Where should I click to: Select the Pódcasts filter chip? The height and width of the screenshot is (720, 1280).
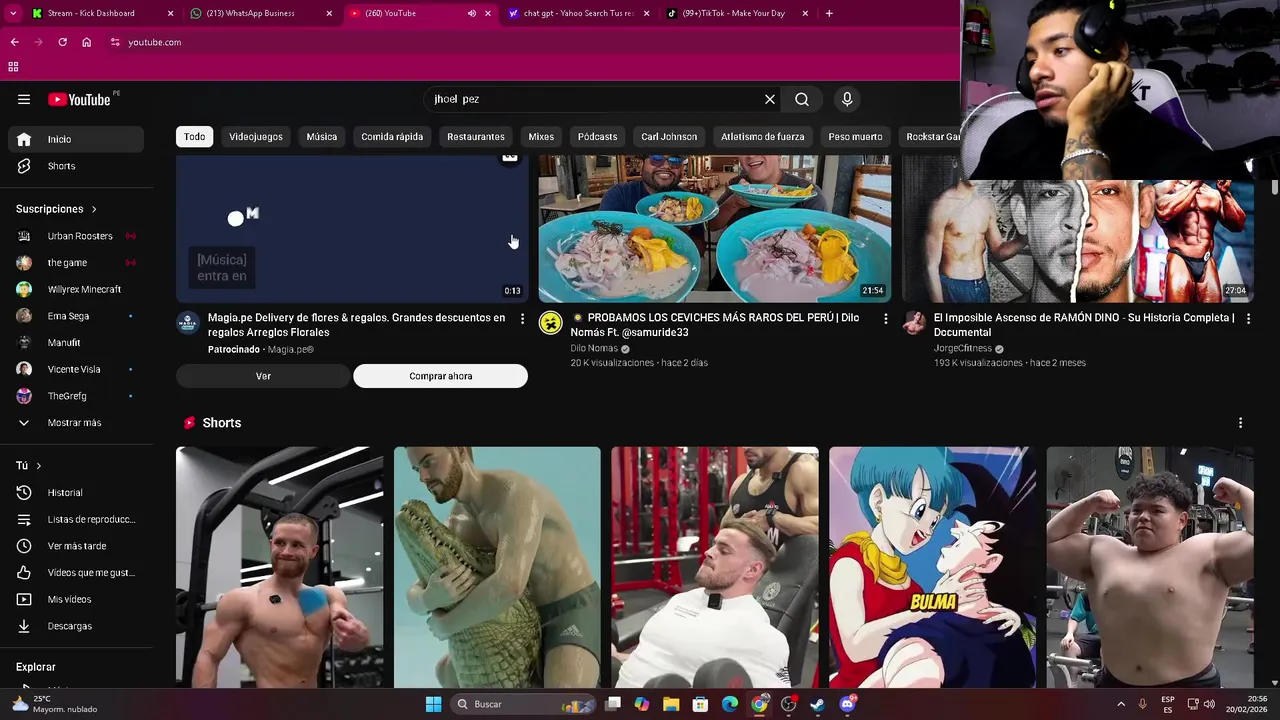coord(597,136)
